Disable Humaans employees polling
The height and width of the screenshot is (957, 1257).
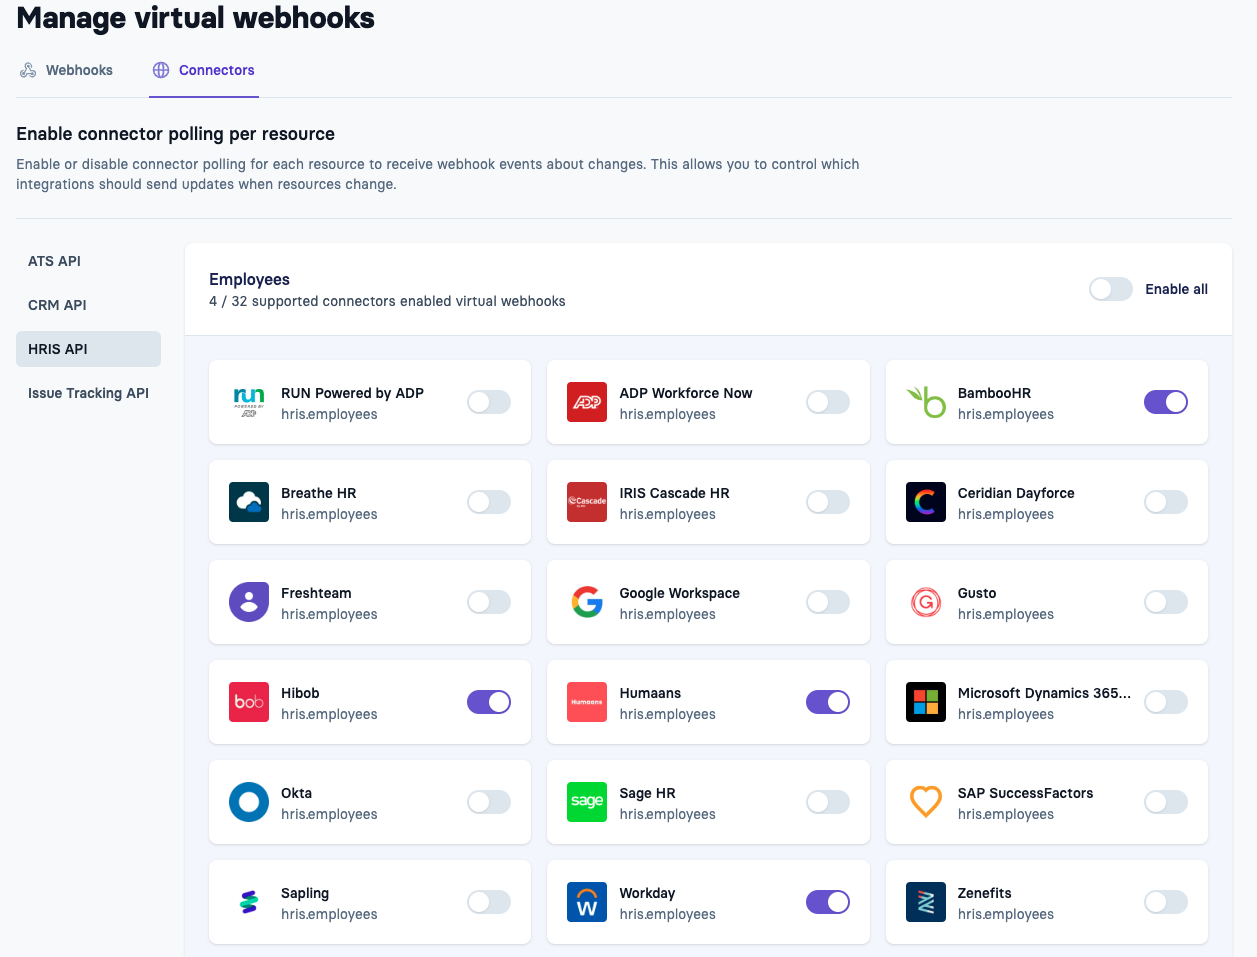coord(828,702)
